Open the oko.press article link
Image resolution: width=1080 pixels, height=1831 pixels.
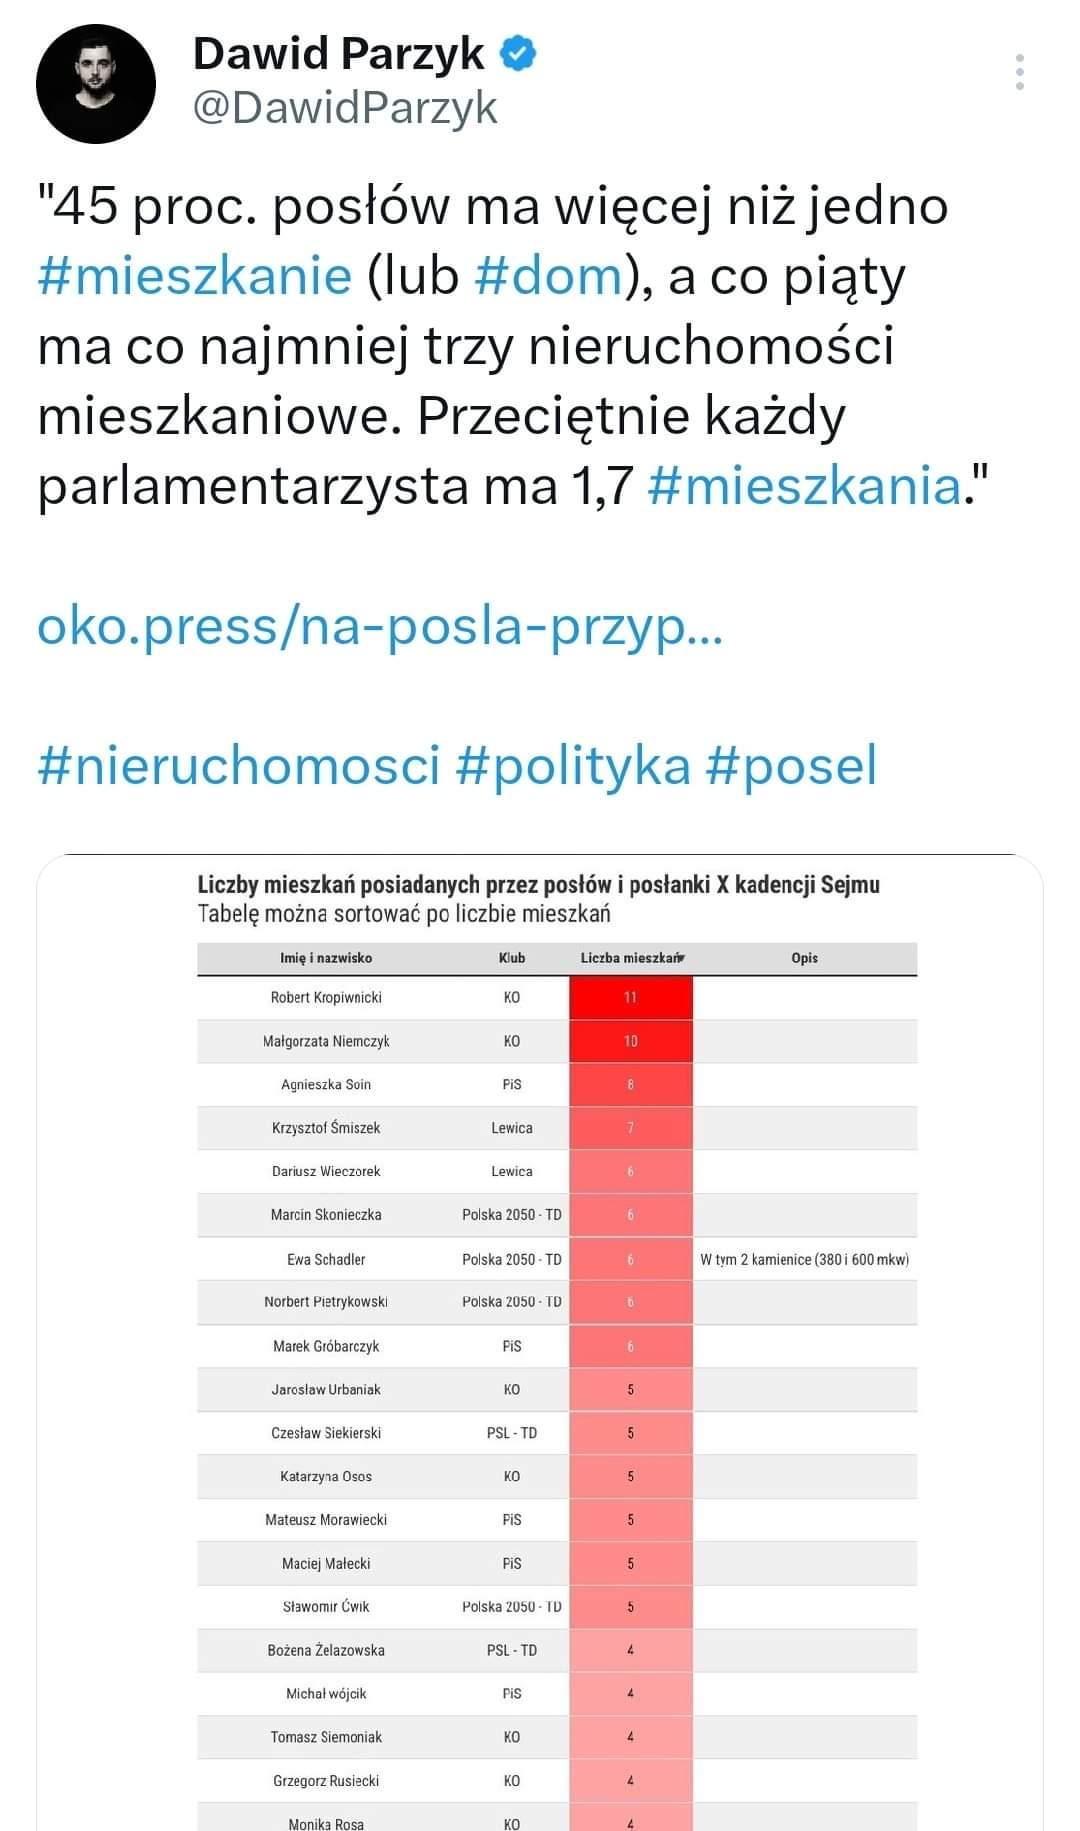click(x=379, y=626)
